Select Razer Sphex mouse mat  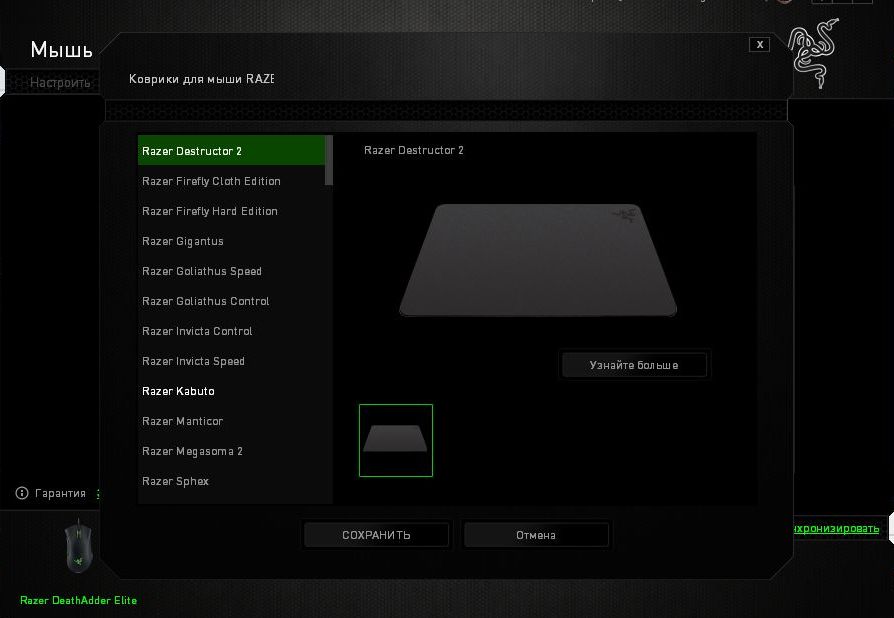(231, 481)
